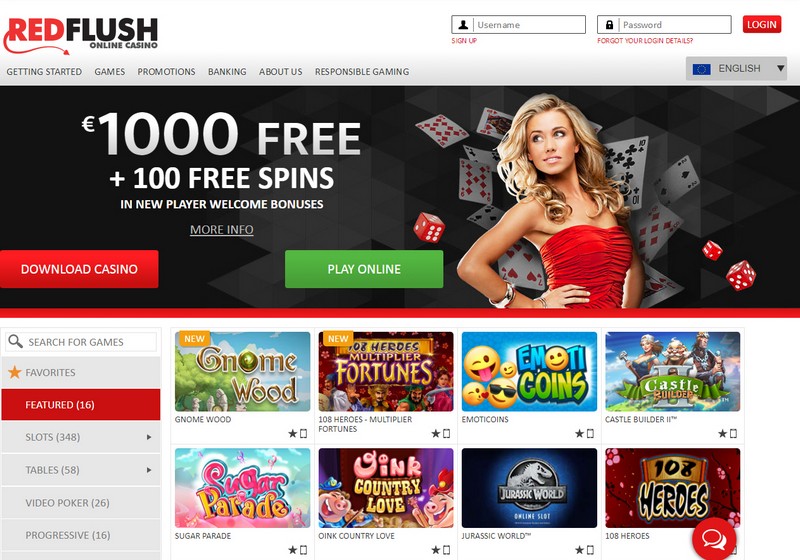The width and height of the screenshot is (800, 560).
Task: Toggle the favorite star for Emoticoins
Action: (x=579, y=434)
